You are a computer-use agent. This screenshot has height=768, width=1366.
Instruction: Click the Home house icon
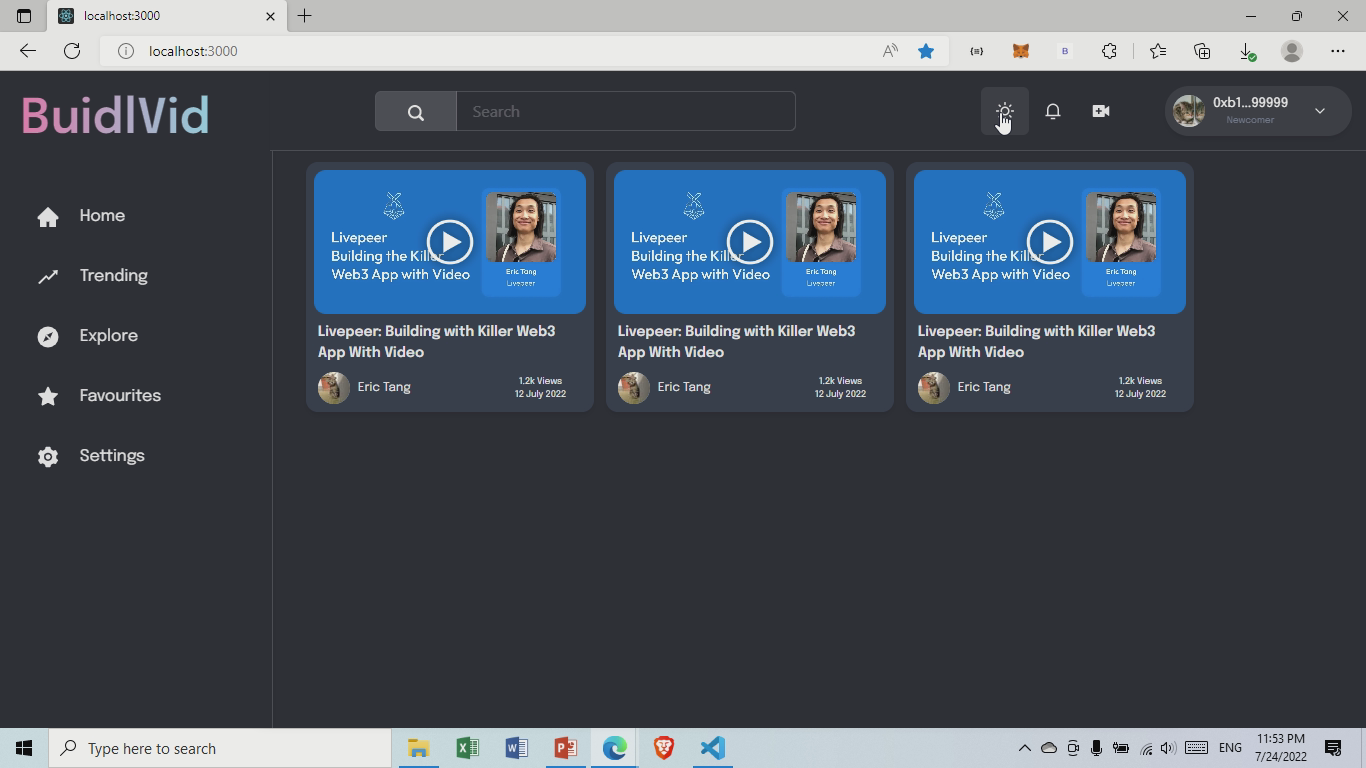48,217
